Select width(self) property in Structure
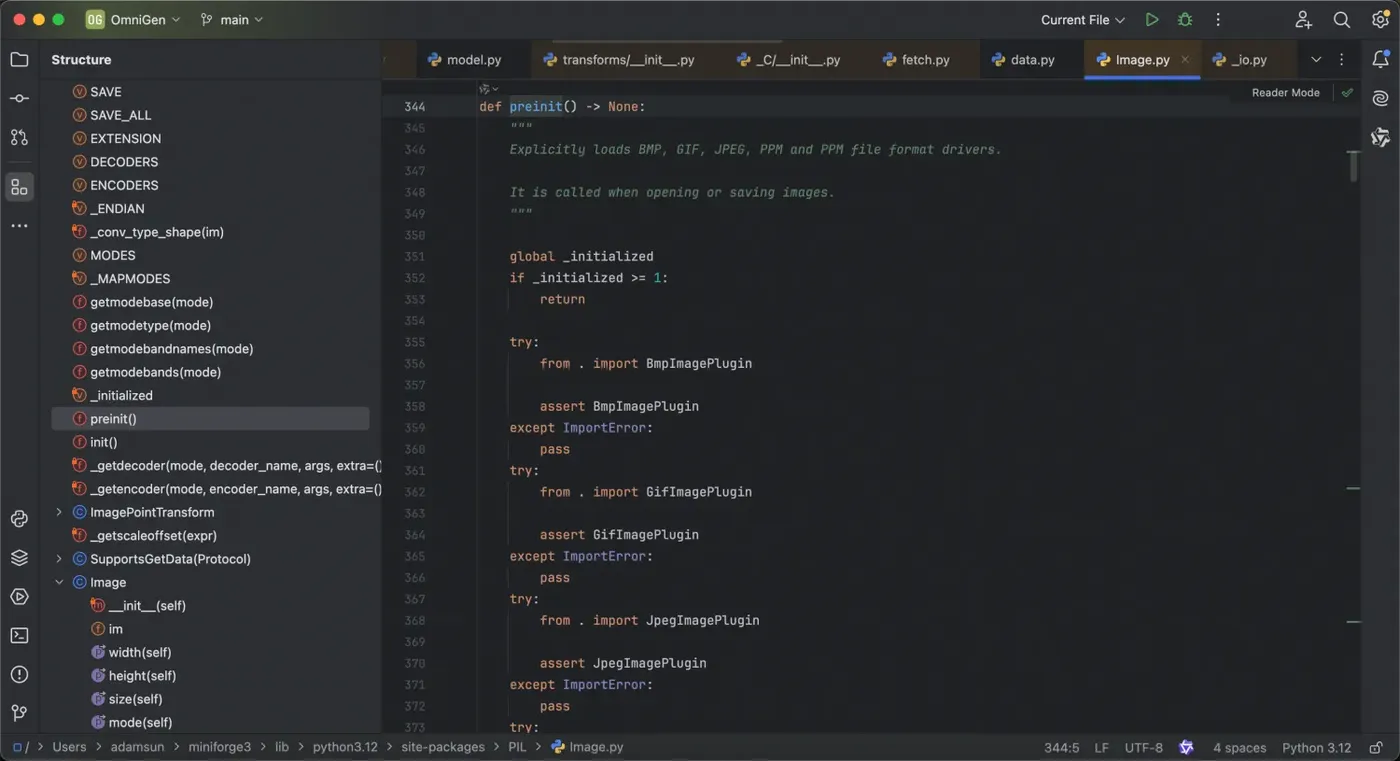 pos(140,652)
